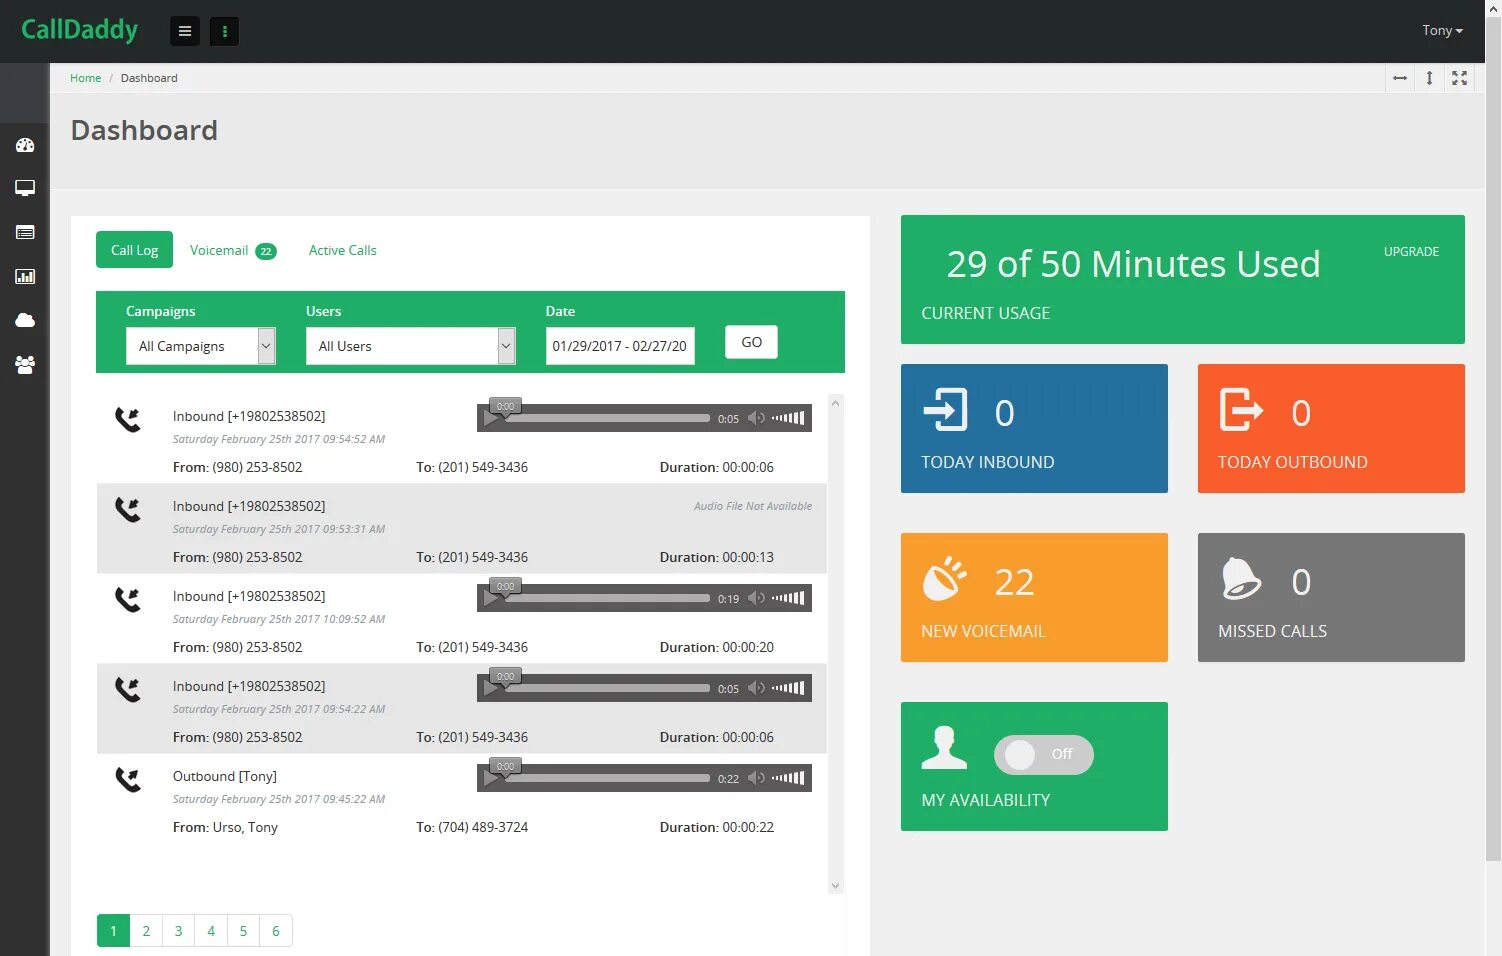
Task: Click the UPGRADE link
Action: click(x=1411, y=252)
